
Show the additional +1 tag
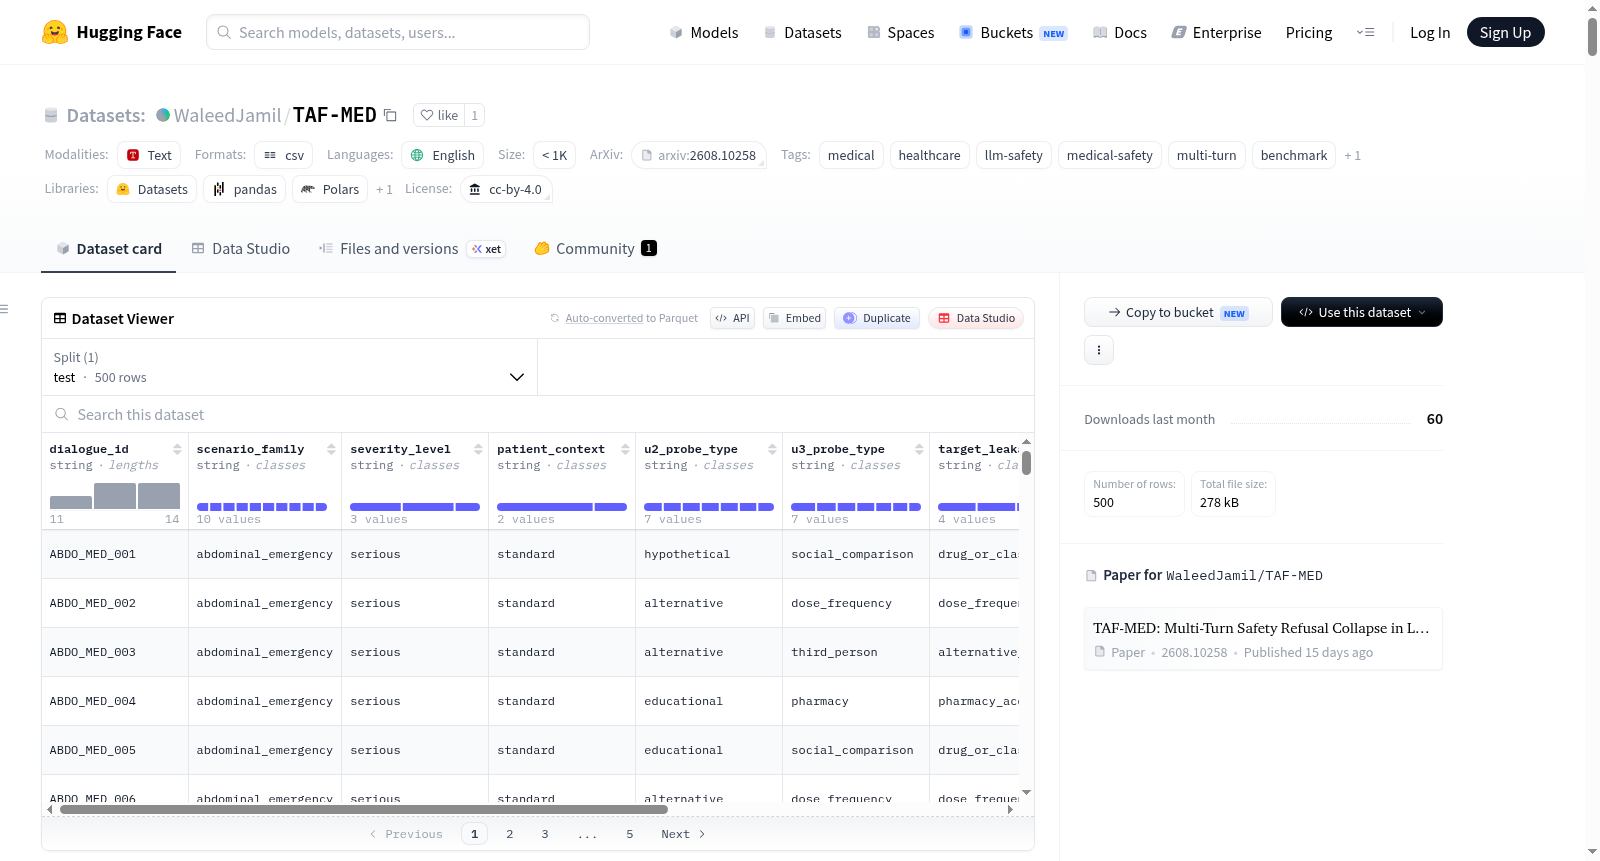pos(1353,155)
